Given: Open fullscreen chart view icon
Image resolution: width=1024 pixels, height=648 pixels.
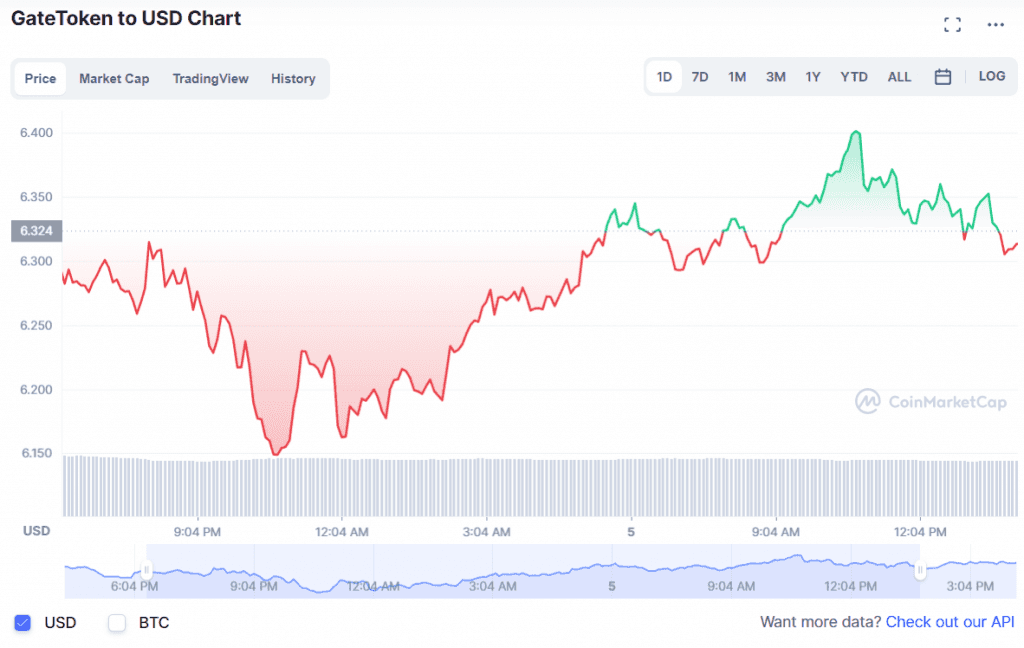Looking at the screenshot, I should click(952, 25).
